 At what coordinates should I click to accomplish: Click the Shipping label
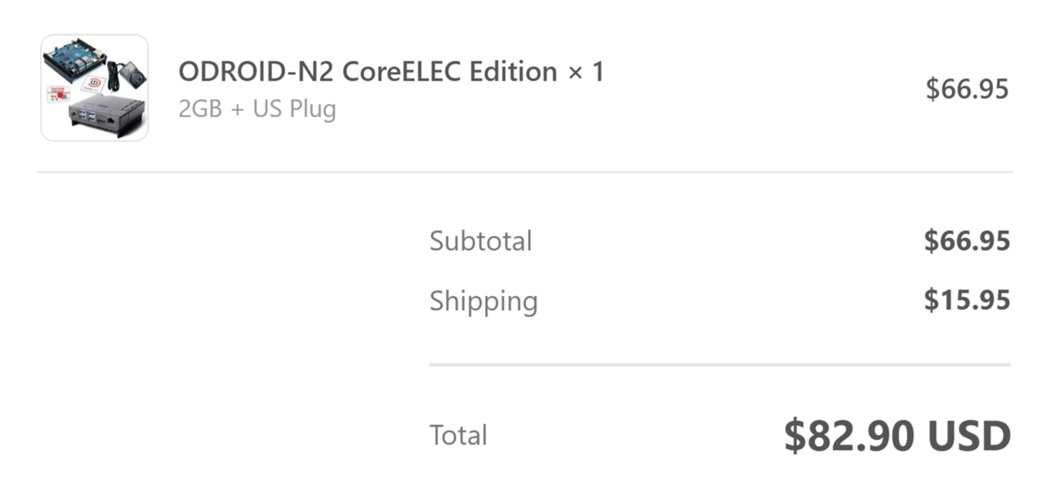pyautogui.click(x=483, y=301)
